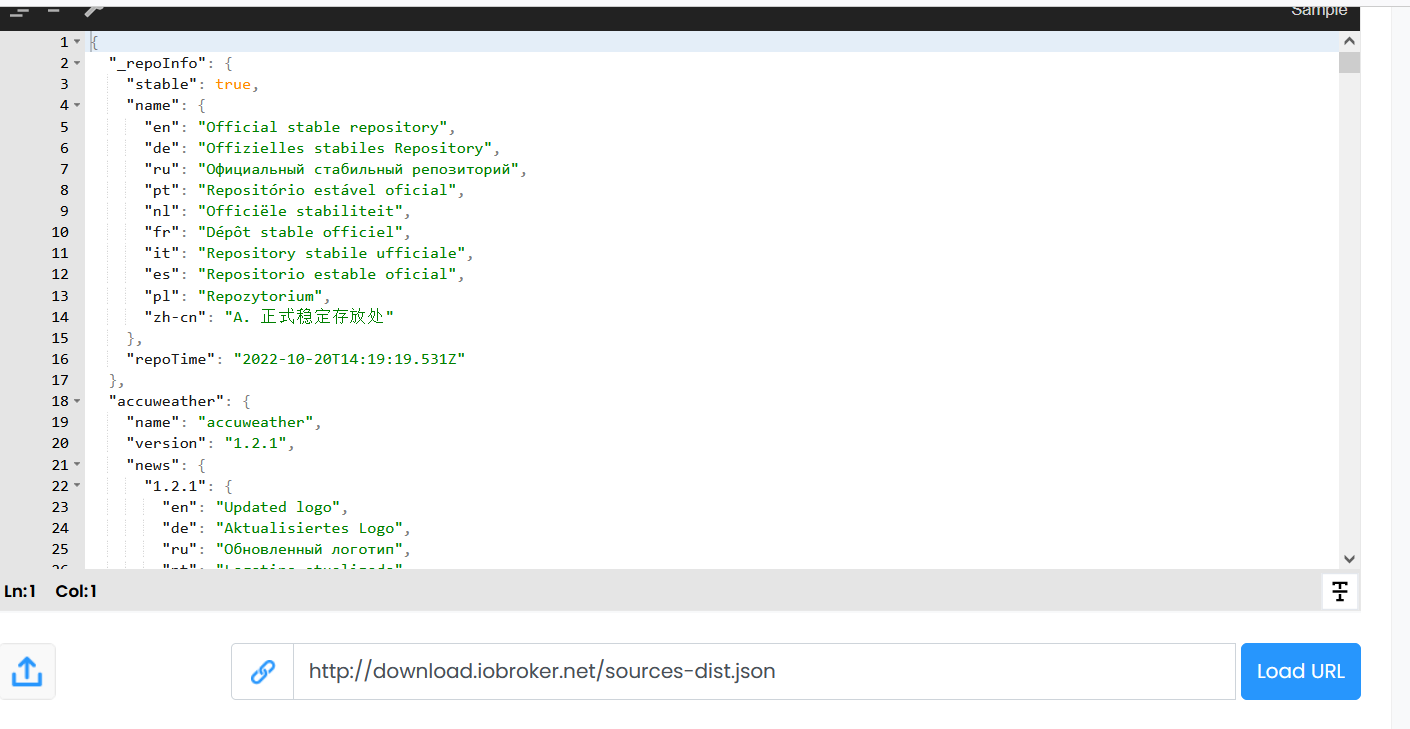Image resolution: width=1410 pixels, height=729 pixels.
Task: Collapse the "1.2.1" object at line 22
Action: (77, 486)
